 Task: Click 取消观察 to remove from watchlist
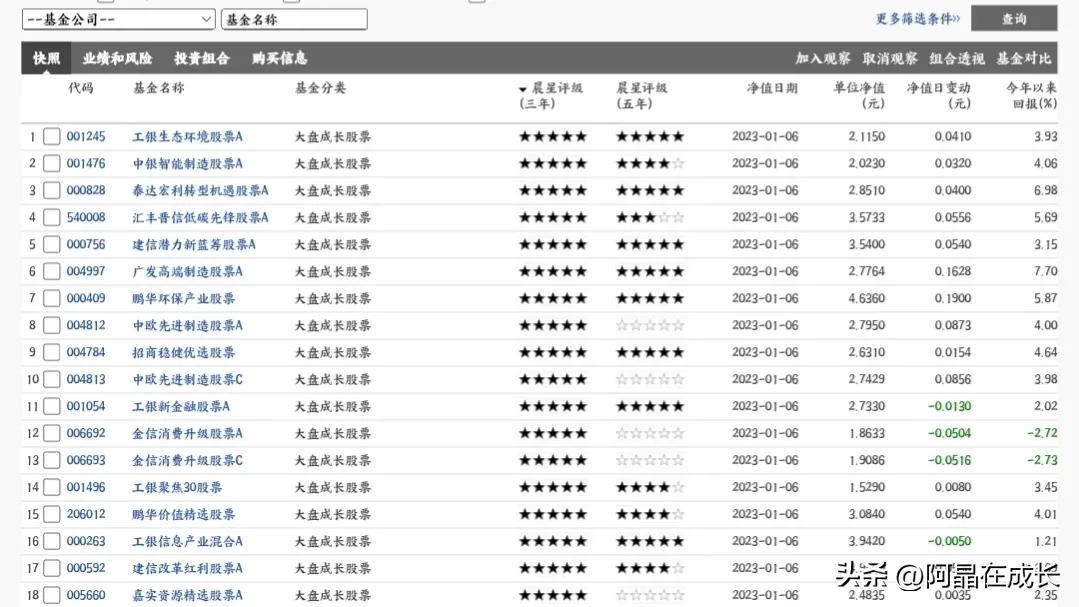890,58
